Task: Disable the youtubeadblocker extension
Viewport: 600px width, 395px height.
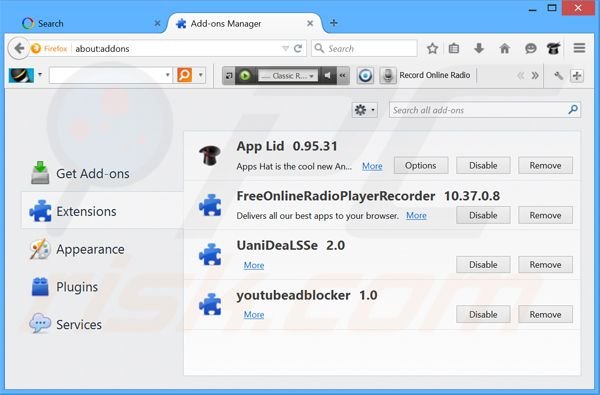Action: point(483,314)
